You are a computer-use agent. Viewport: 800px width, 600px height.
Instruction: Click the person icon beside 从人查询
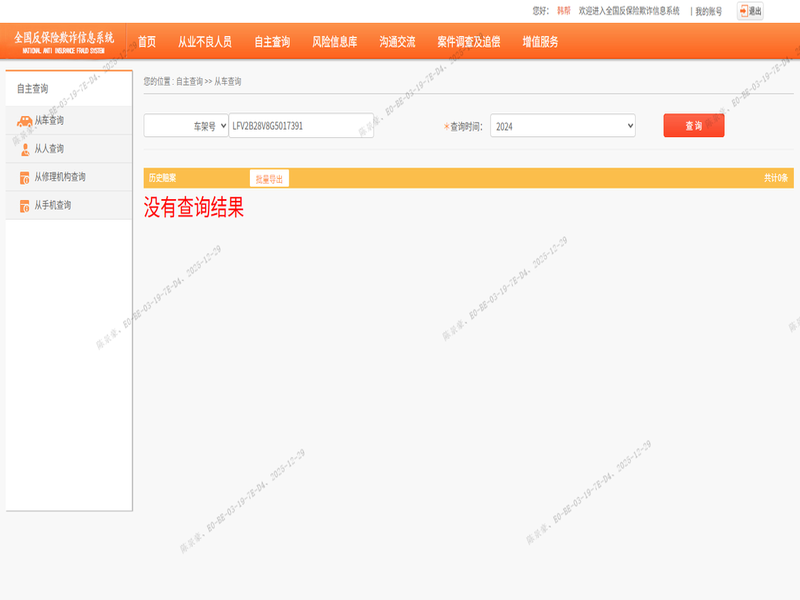[24, 149]
